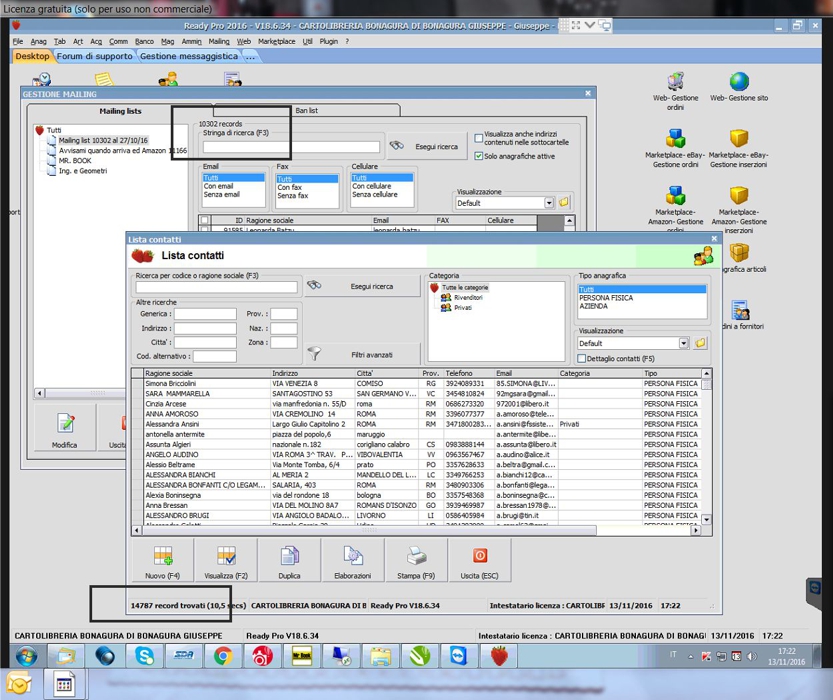This screenshot has width=833, height=700.
Task: Sort contacts by Citta' column header
Action: 387,373
